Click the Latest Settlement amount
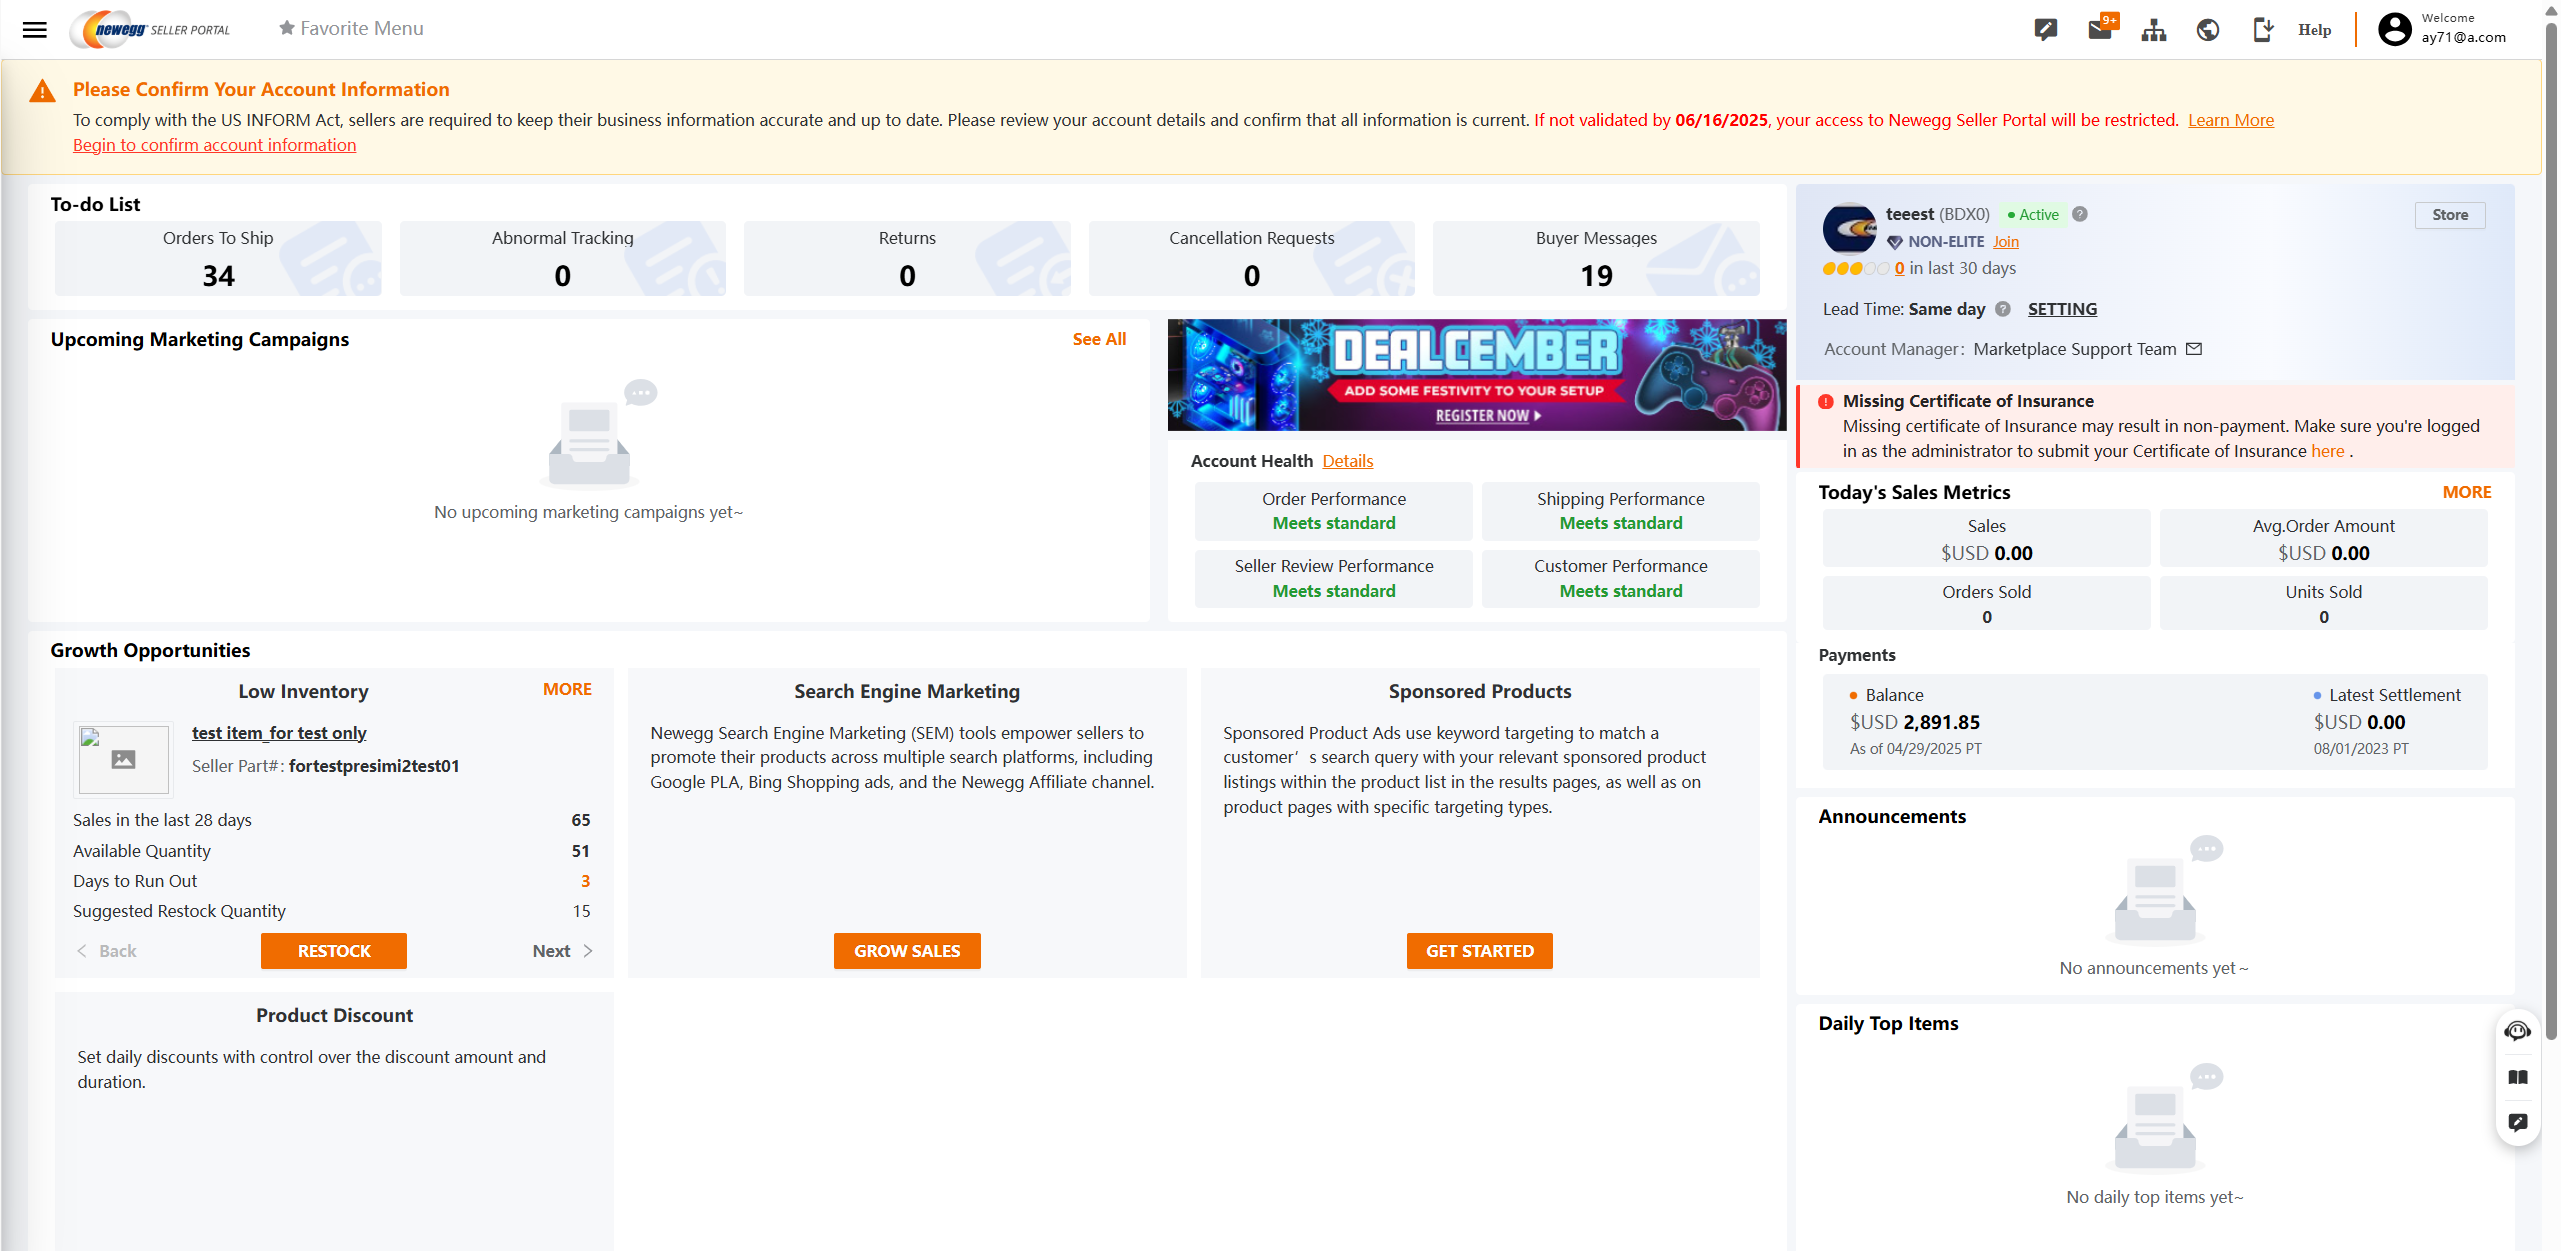 (x=2359, y=722)
